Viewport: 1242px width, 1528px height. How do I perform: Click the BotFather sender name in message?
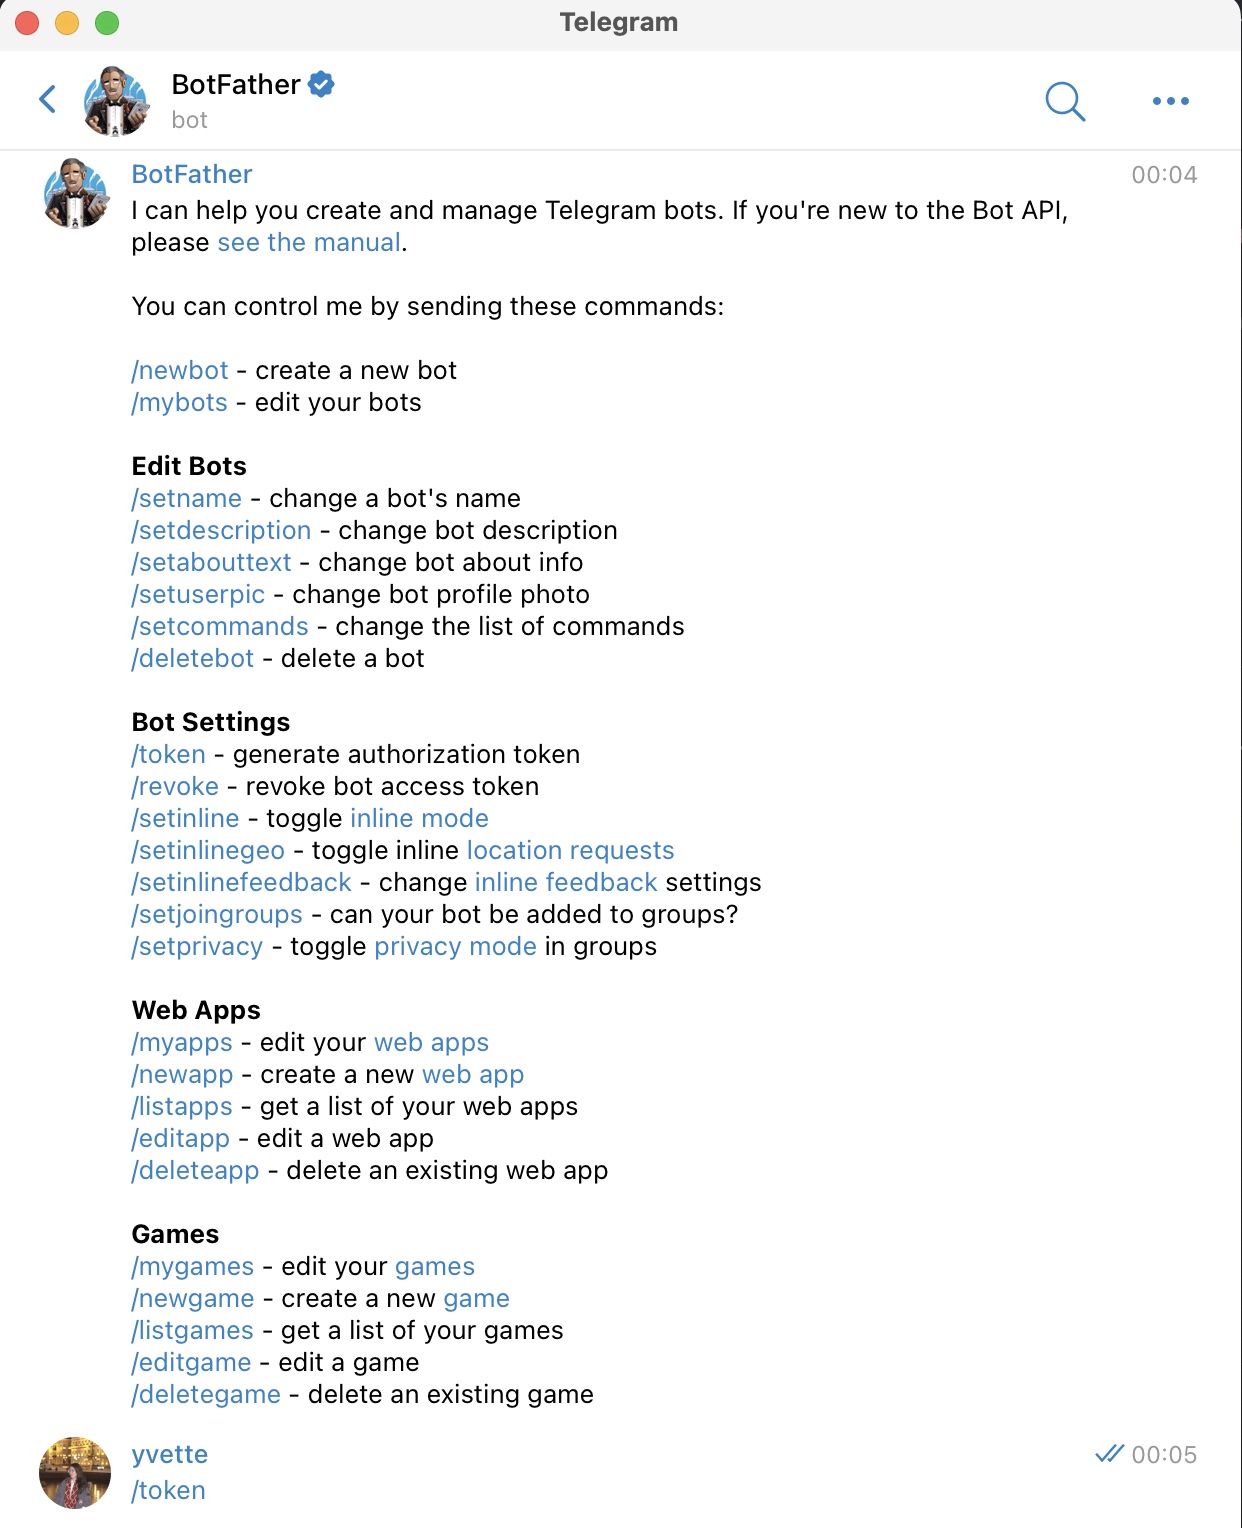[x=192, y=175]
